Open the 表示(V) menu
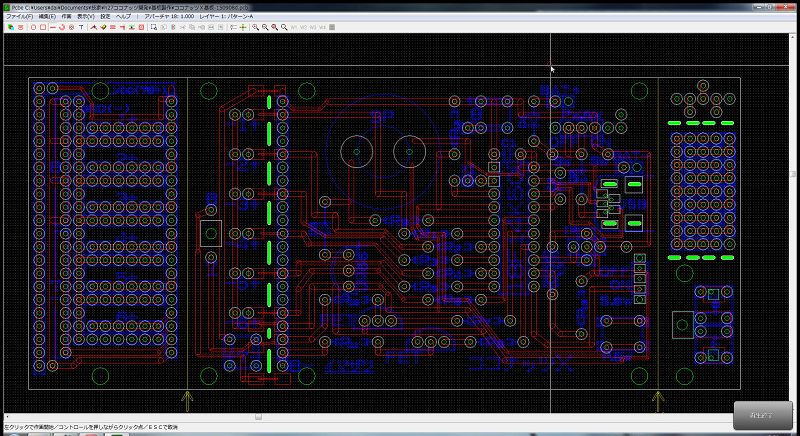 pos(86,17)
